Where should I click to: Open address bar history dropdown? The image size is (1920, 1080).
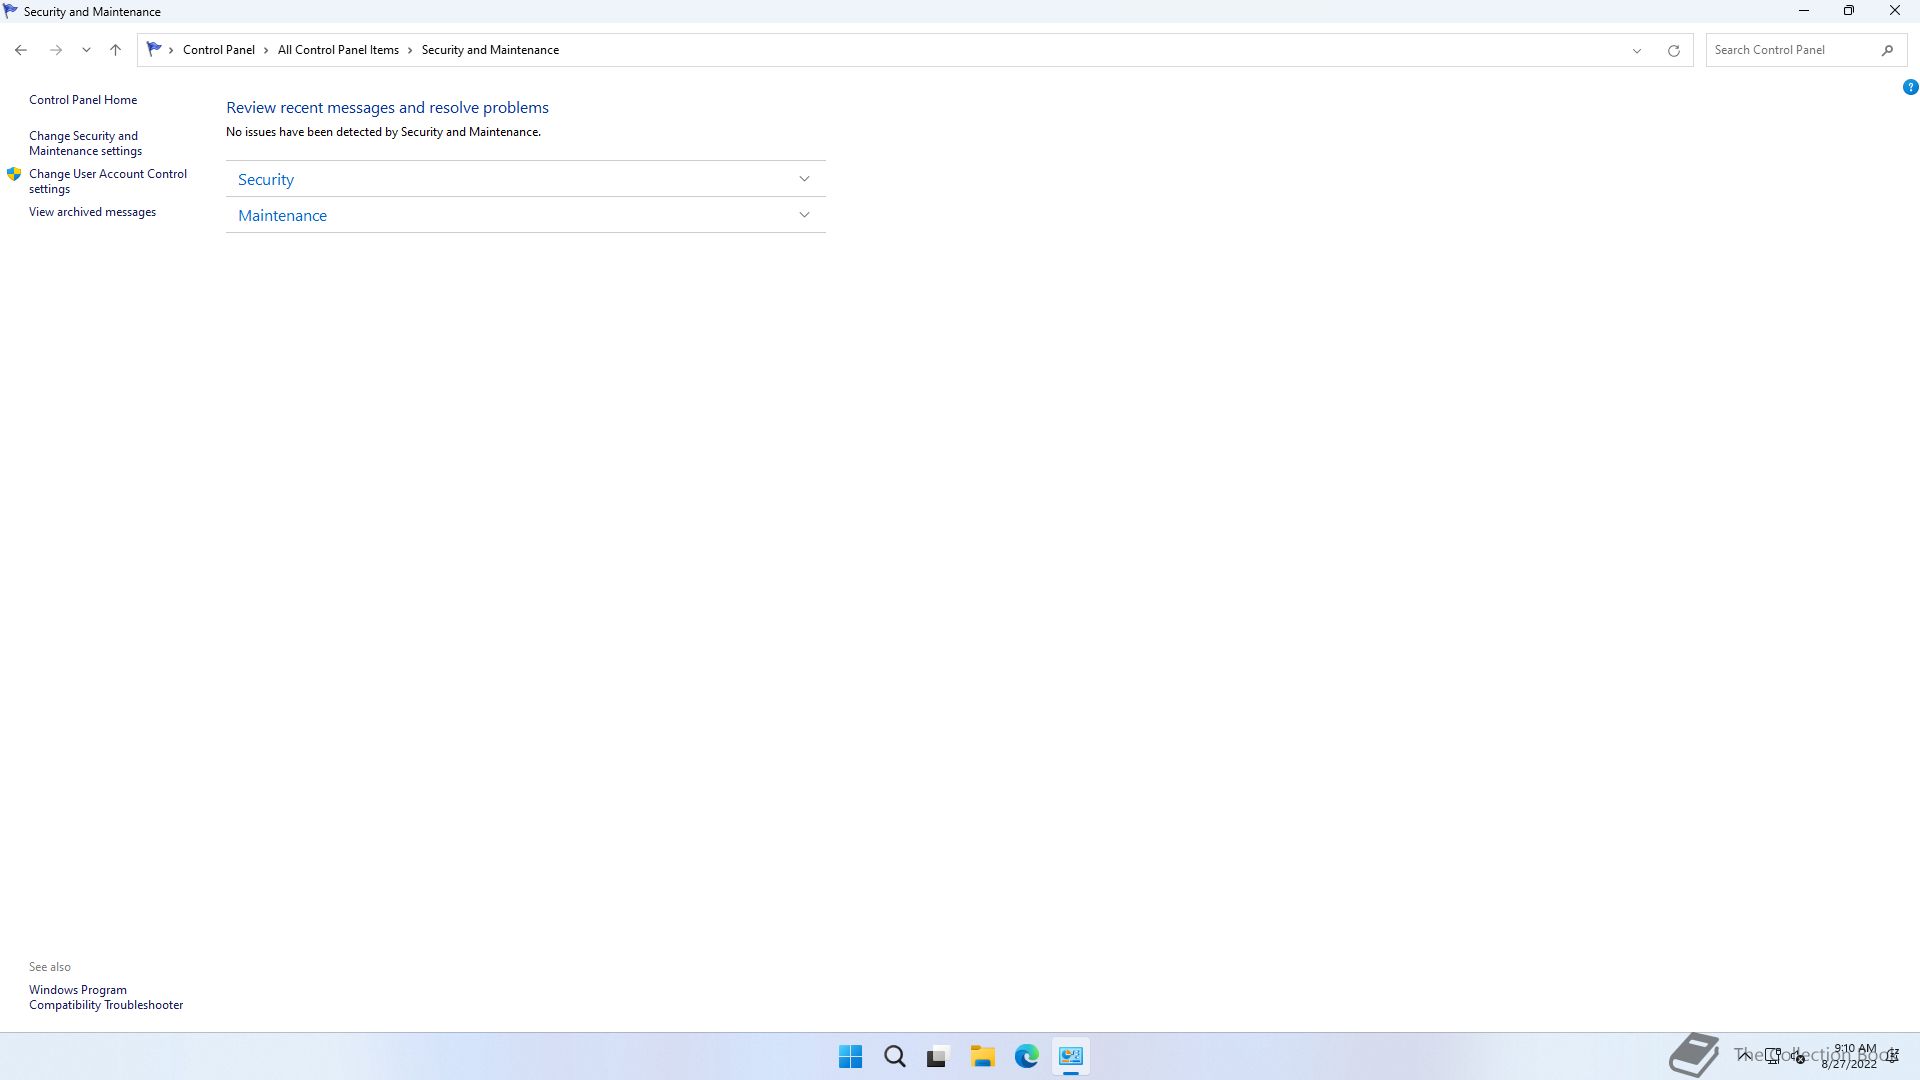coord(1637,50)
